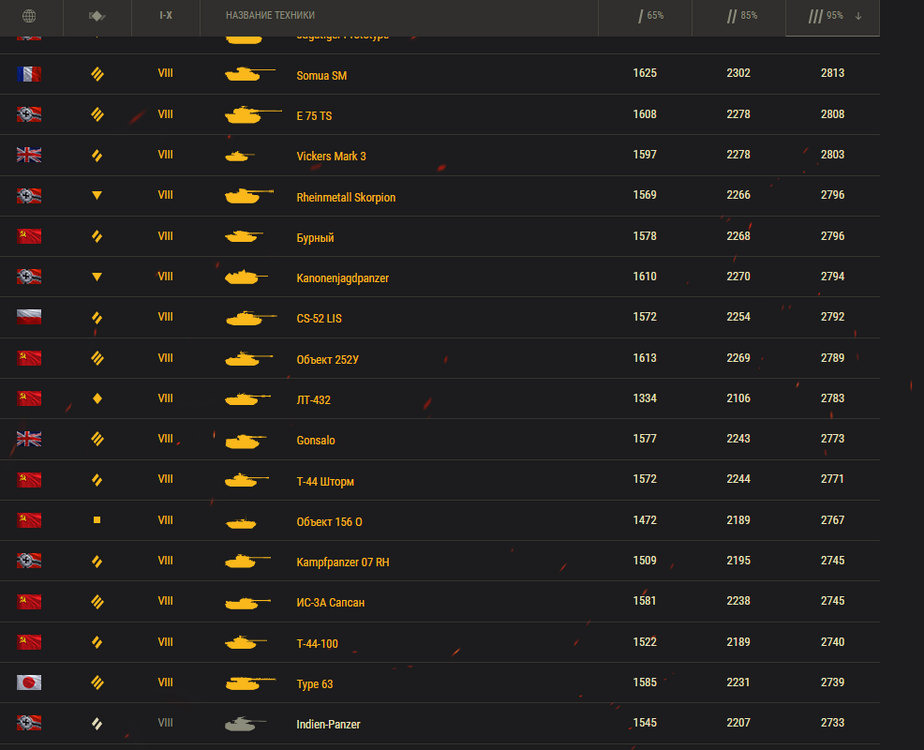The height and width of the screenshot is (750, 924).
Task: Open the E 75 TS tank link
Action: (x=314, y=116)
